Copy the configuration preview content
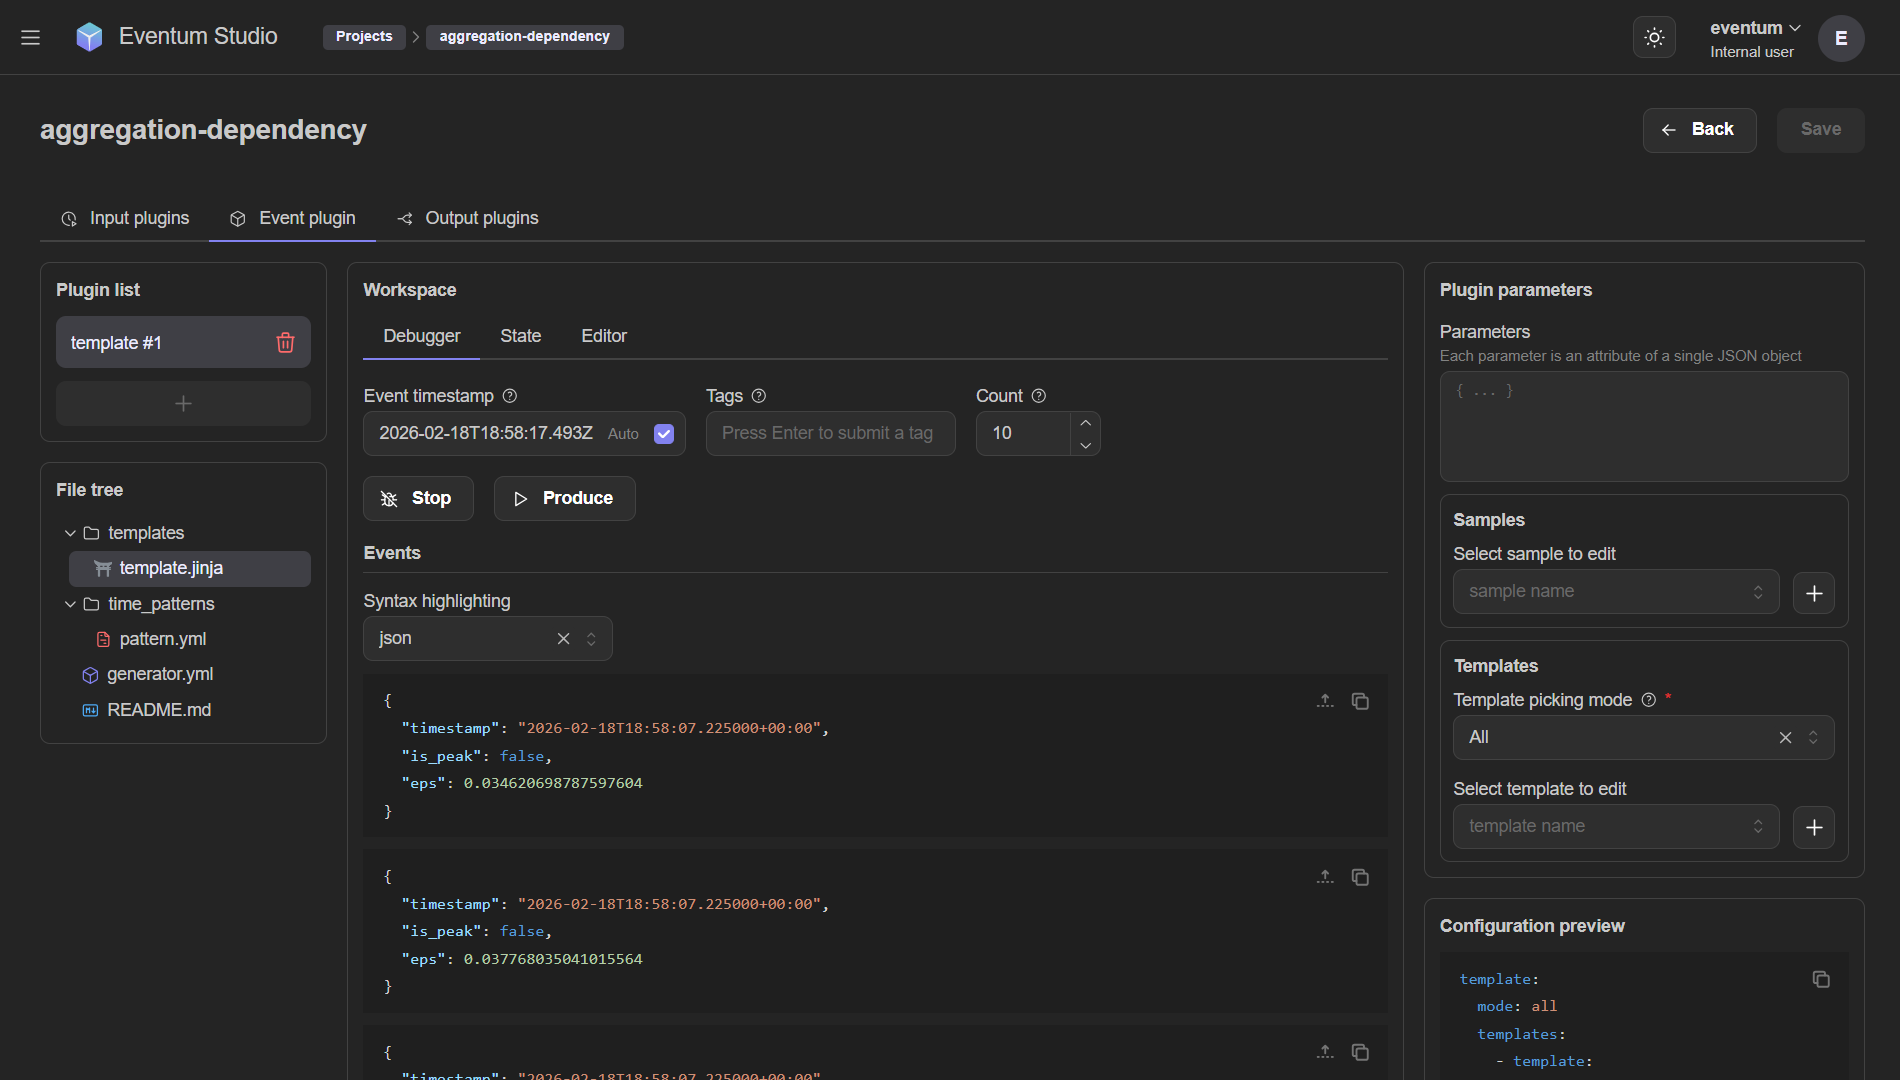 coord(1821,979)
